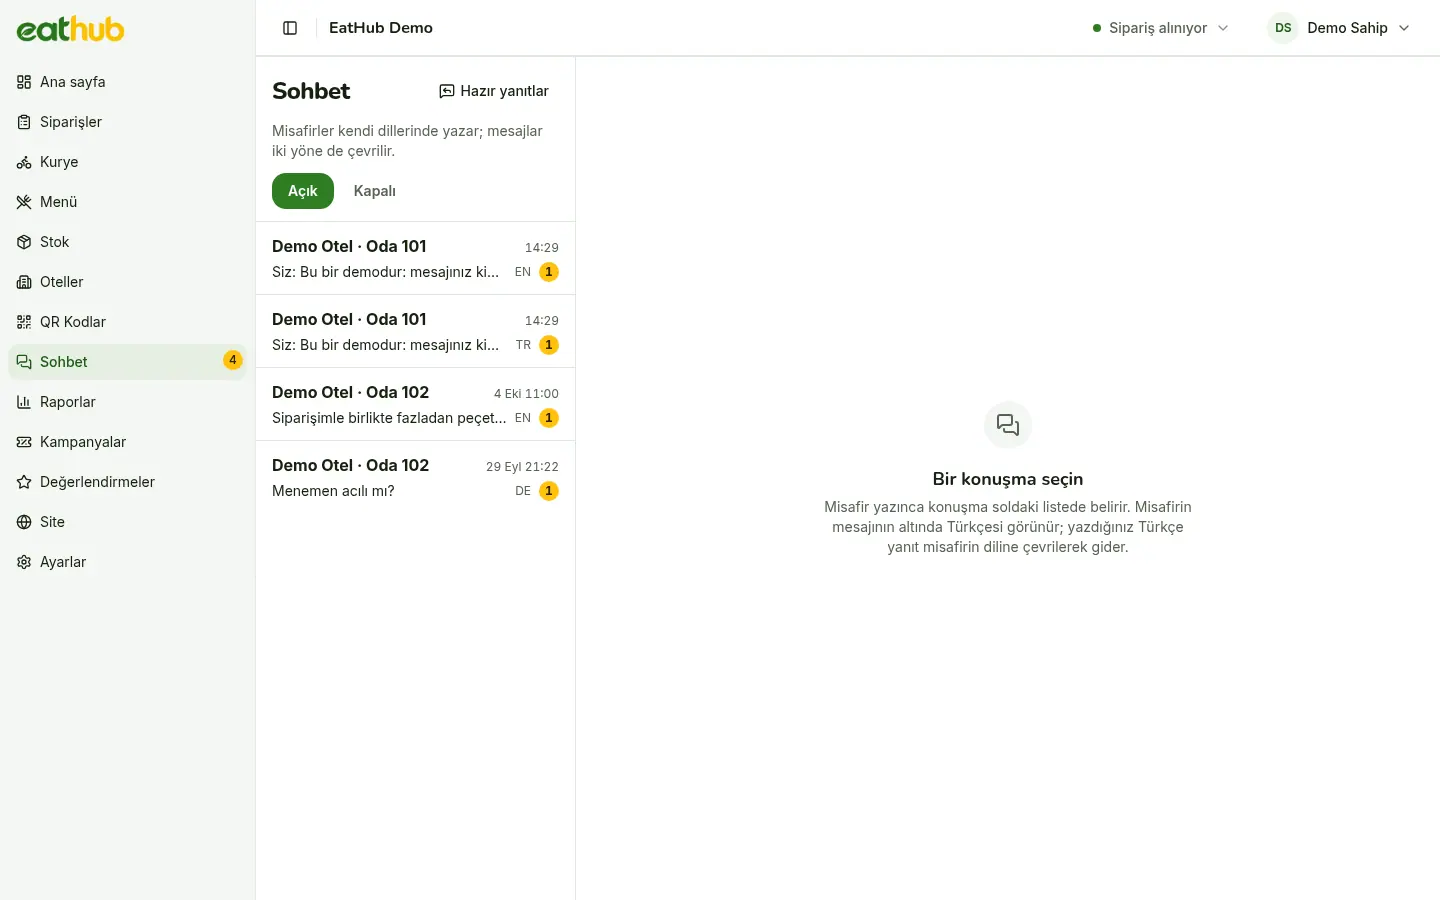
Task: Click the chevron next to Sipariş alınıyor
Action: 1223,28
